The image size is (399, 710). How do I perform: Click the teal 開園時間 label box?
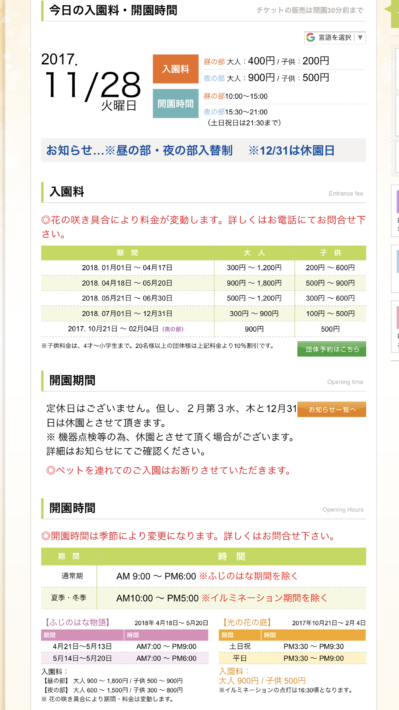click(175, 103)
